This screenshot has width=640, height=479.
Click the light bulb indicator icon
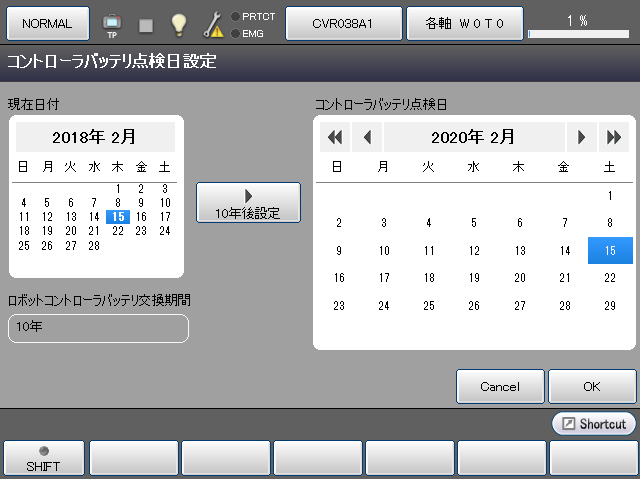tap(179, 24)
